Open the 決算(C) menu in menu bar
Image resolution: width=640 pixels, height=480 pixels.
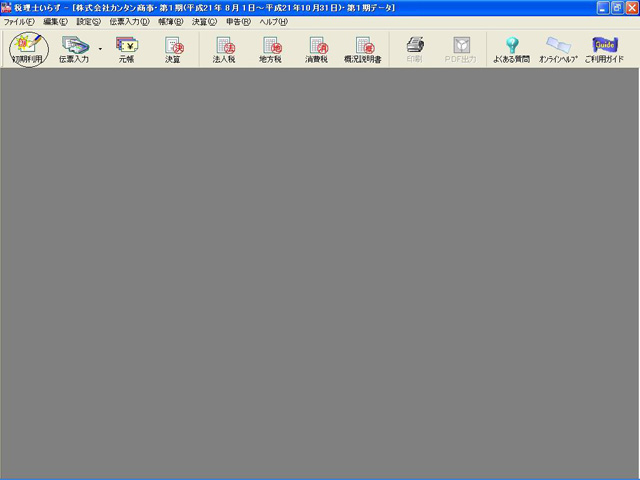tap(204, 21)
